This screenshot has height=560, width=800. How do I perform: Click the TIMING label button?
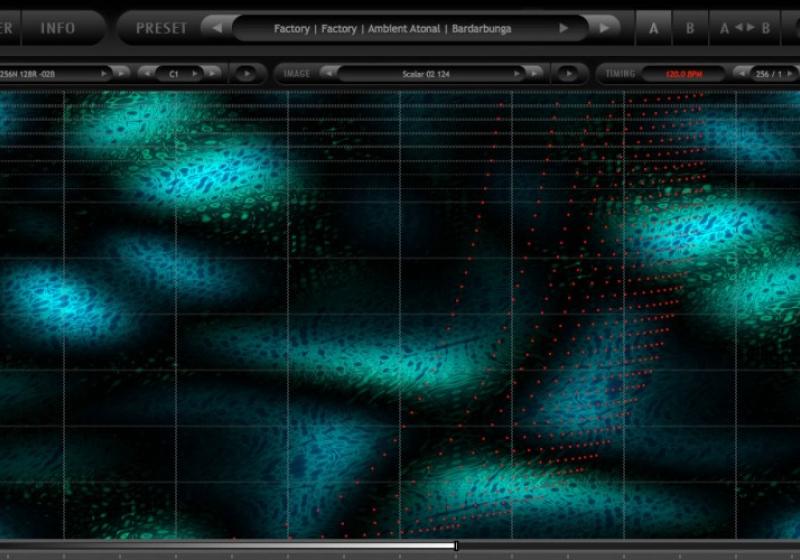click(620, 74)
